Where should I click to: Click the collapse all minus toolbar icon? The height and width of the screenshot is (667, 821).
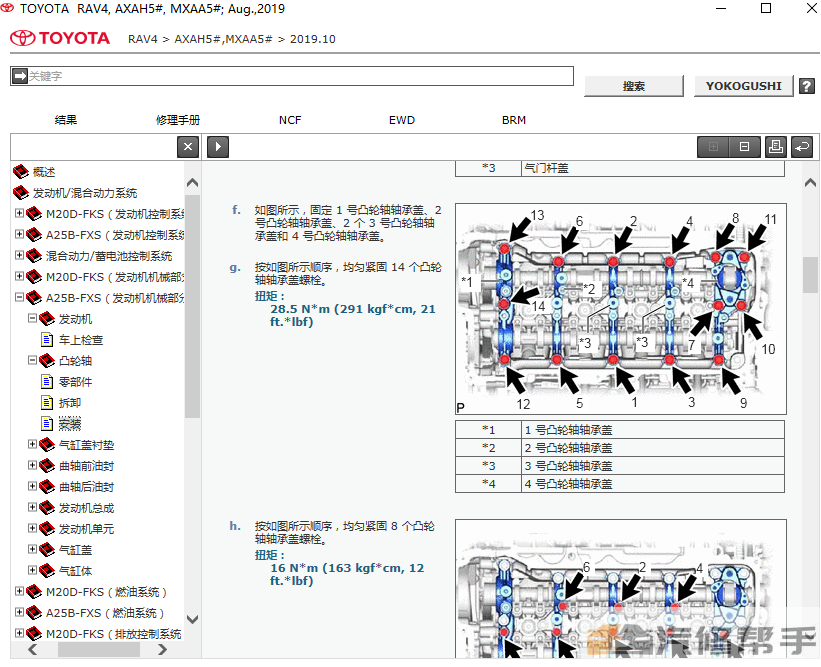point(744,147)
